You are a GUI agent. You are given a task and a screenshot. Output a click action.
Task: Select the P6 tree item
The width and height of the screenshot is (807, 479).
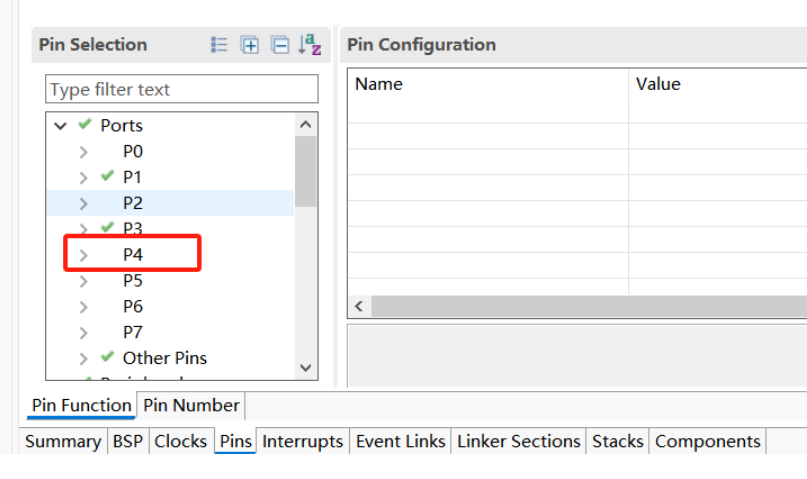click(x=133, y=306)
